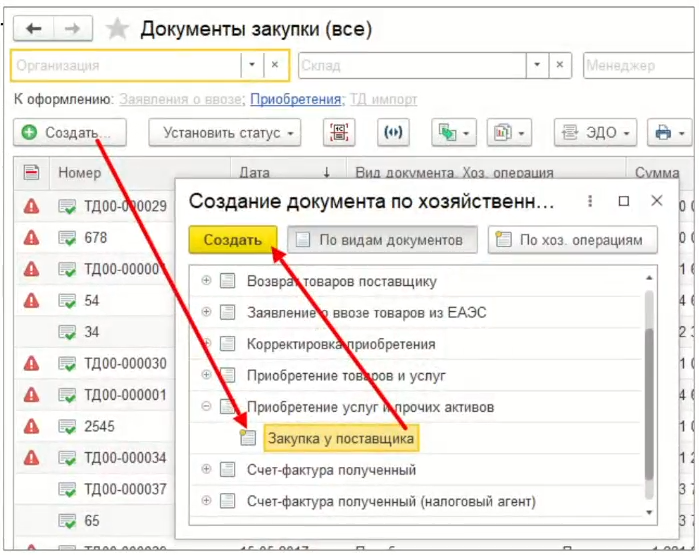Click scrollbar down arrow in dialog list
This screenshot has height=555, width=699.
click(649, 513)
